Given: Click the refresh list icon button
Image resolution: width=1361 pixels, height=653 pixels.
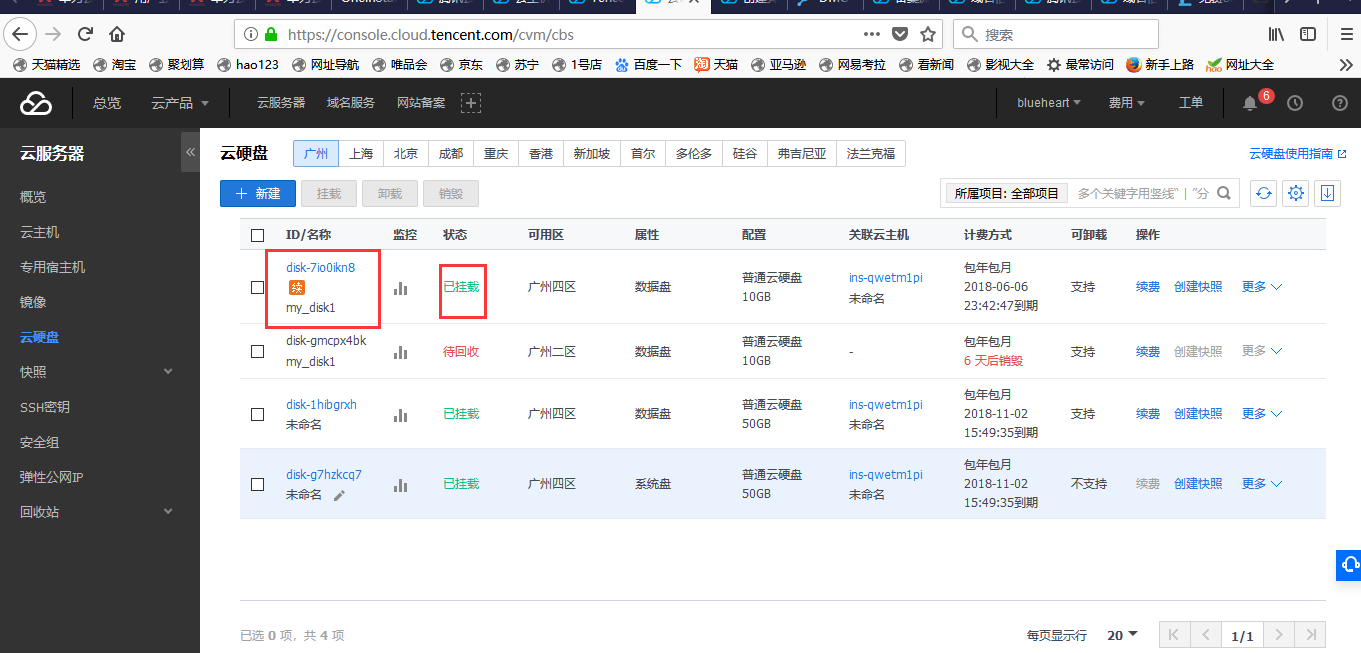Looking at the screenshot, I should 1264,193.
